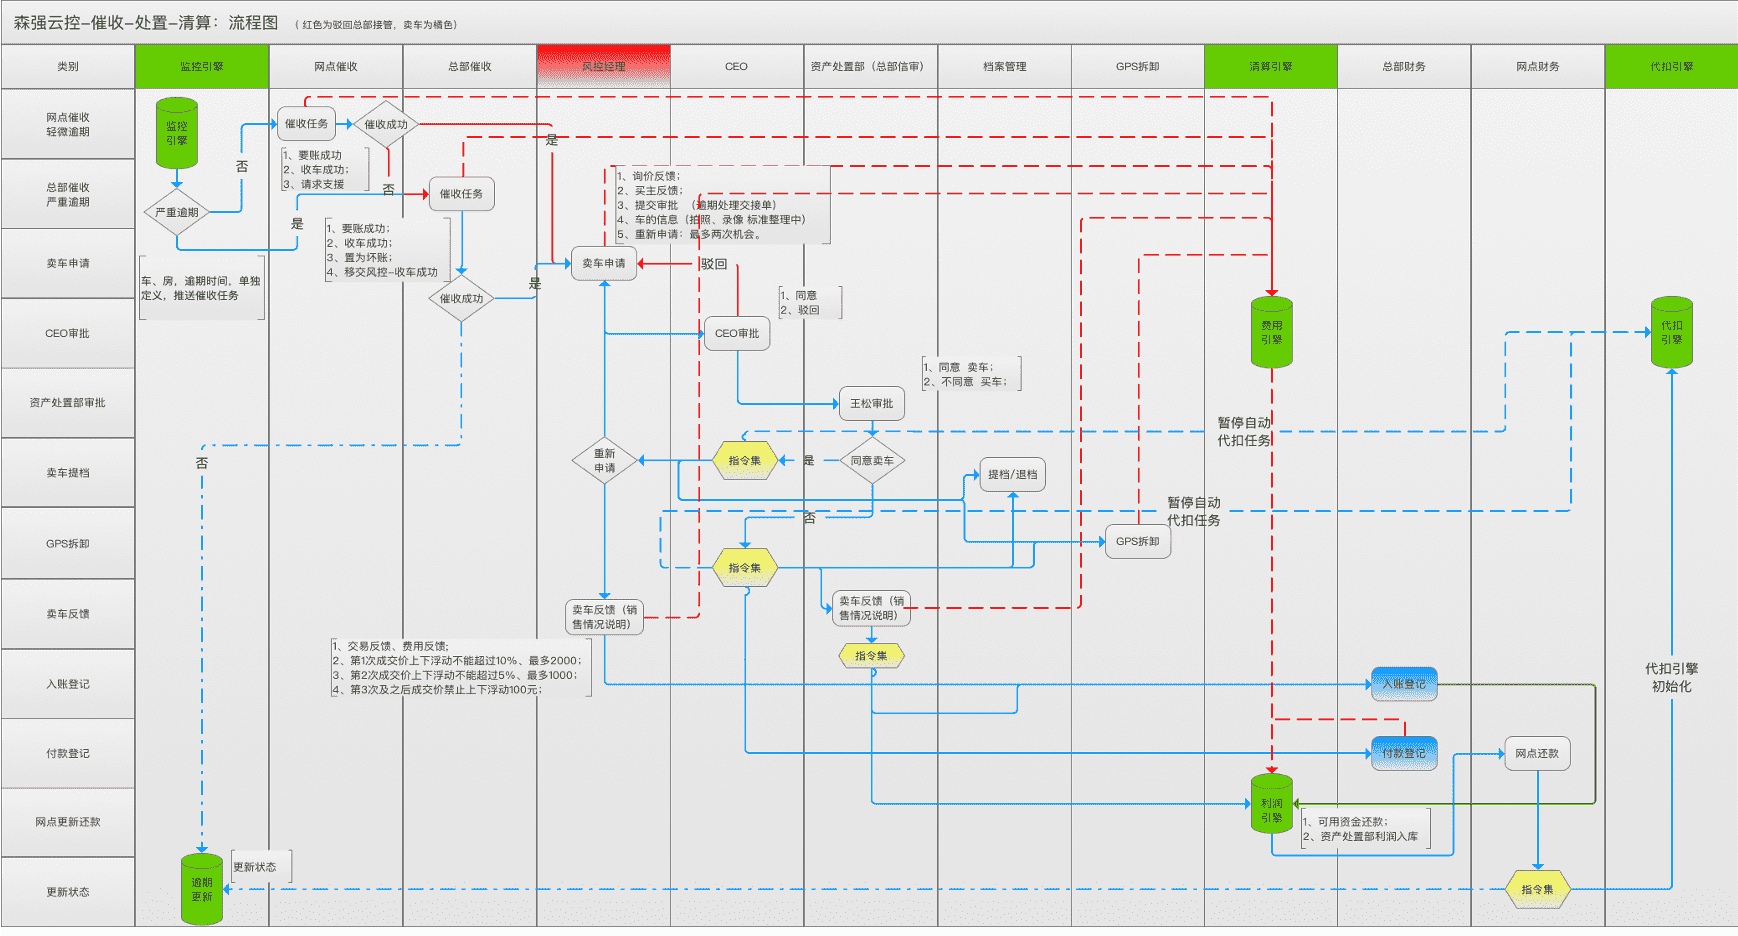Click the green 清算引擎 column header
This screenshot has height=936, width=1738.
[x=1271, y=66]
